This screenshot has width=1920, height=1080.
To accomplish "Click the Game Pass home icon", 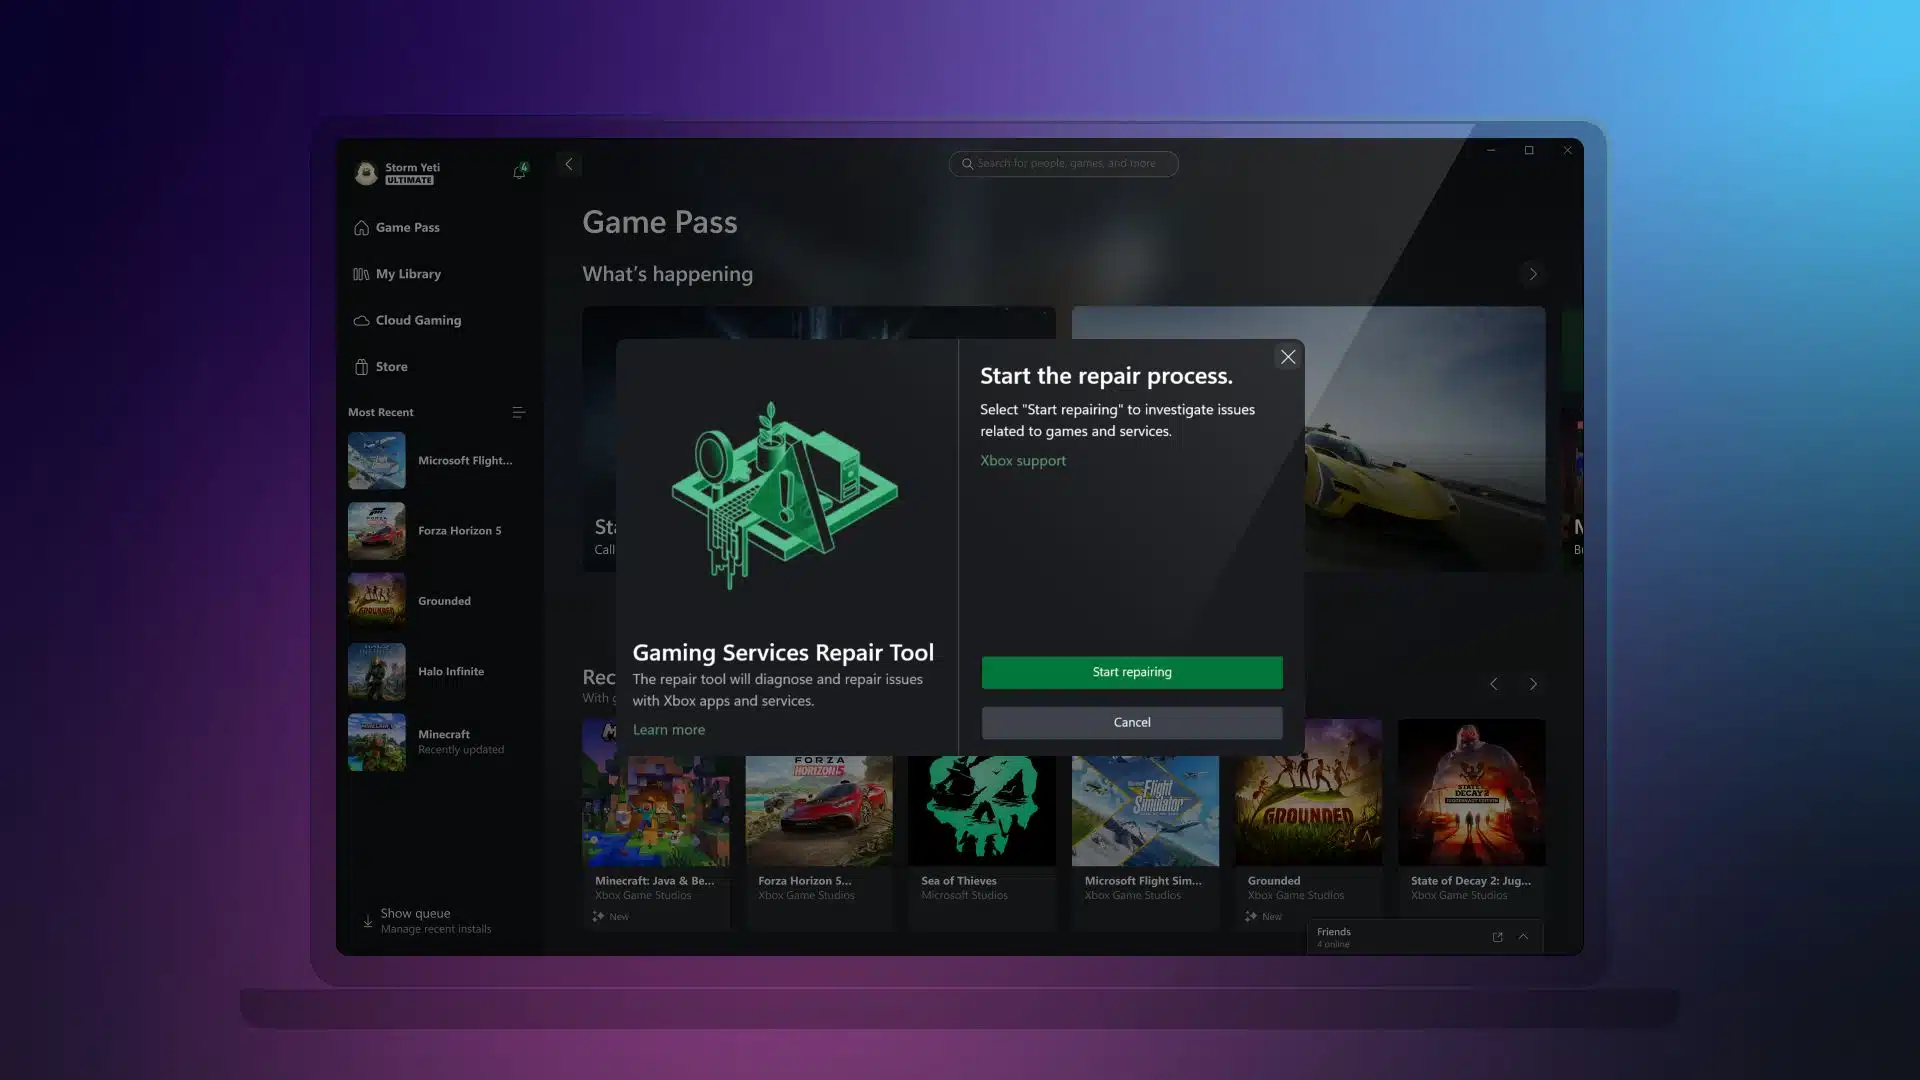I will point(361,228).
